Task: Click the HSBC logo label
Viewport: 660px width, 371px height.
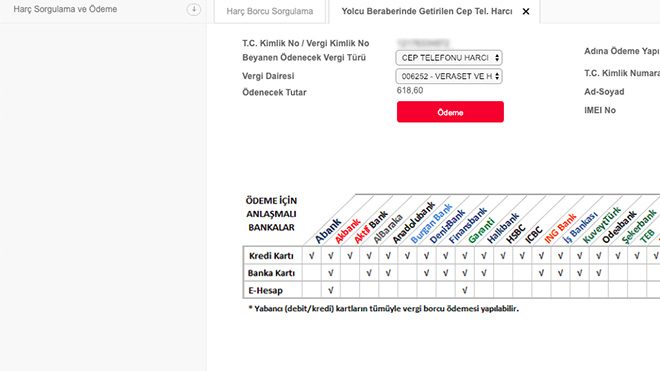Action: [x=516, y=235]
